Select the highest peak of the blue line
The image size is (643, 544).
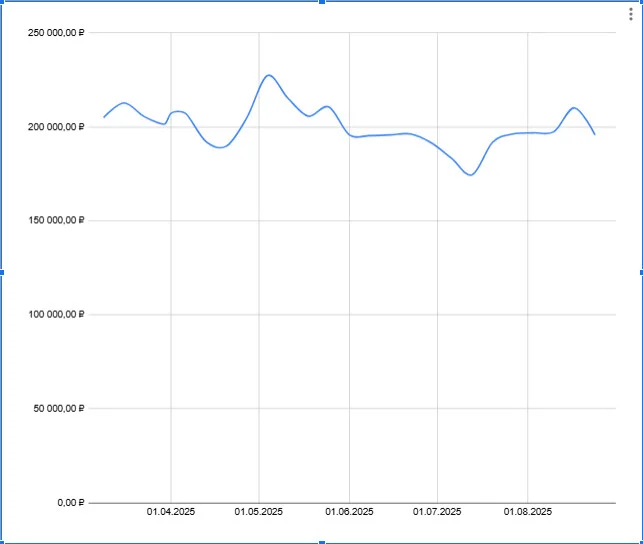coord(269,75)
